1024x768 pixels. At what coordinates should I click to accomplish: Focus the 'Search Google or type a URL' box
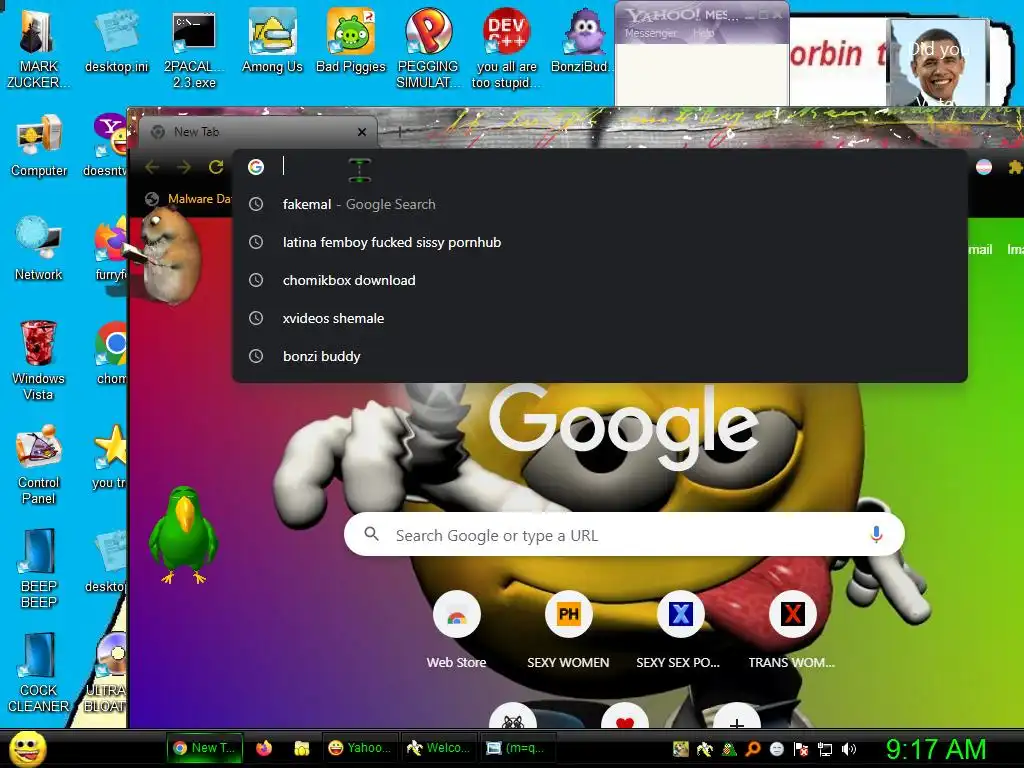click(x=624, y=534)
